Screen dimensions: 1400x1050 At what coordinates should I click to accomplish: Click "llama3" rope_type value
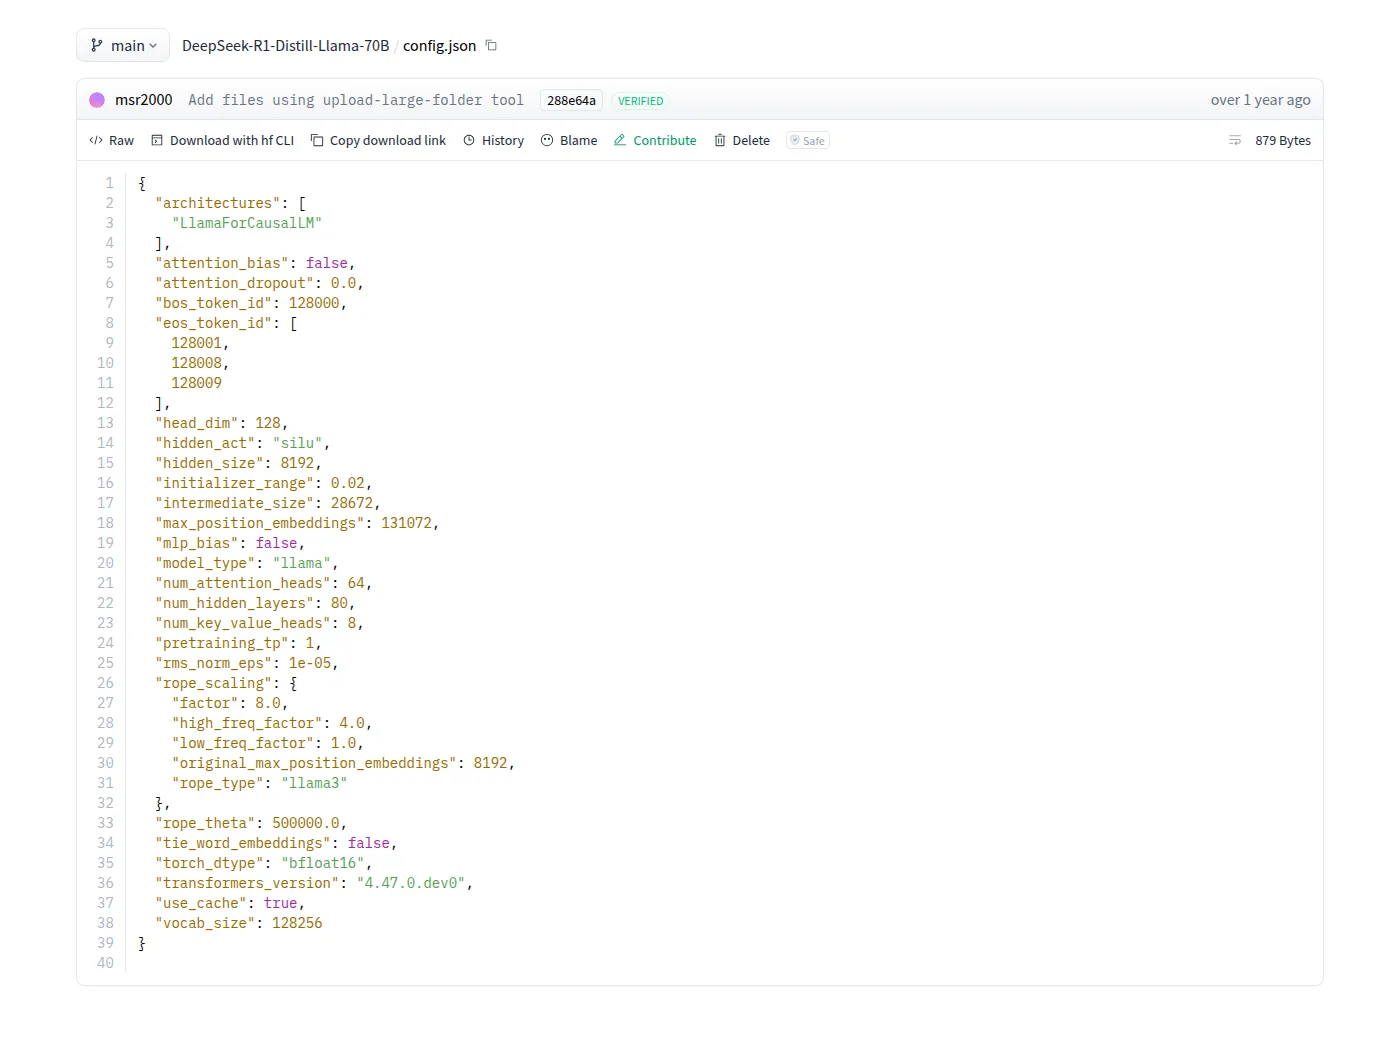(x=314, y=783)
